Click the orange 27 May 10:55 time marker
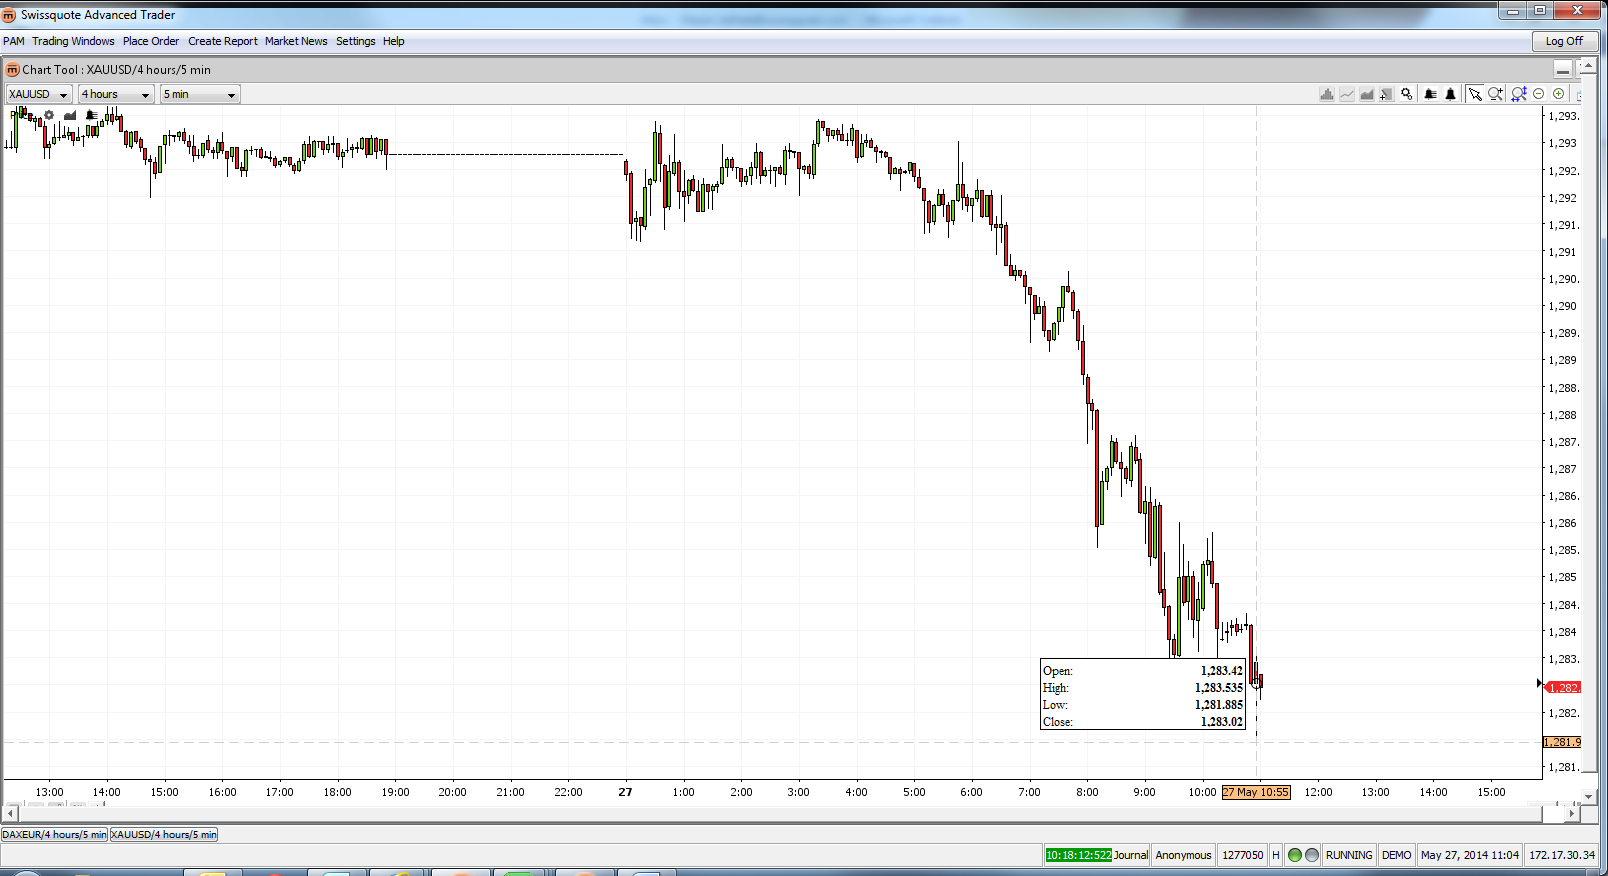Screen dimensions: 1608x876 pyautogui.click(x=1256, y=792)
